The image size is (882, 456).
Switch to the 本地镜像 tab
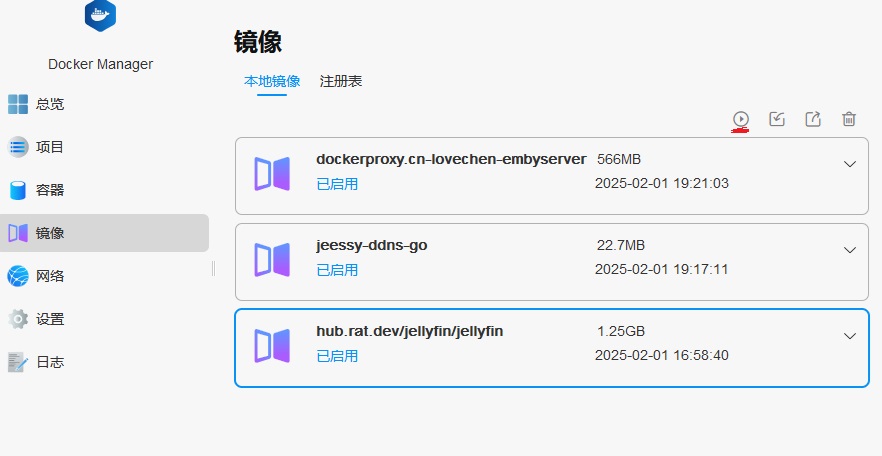(272, 82)
